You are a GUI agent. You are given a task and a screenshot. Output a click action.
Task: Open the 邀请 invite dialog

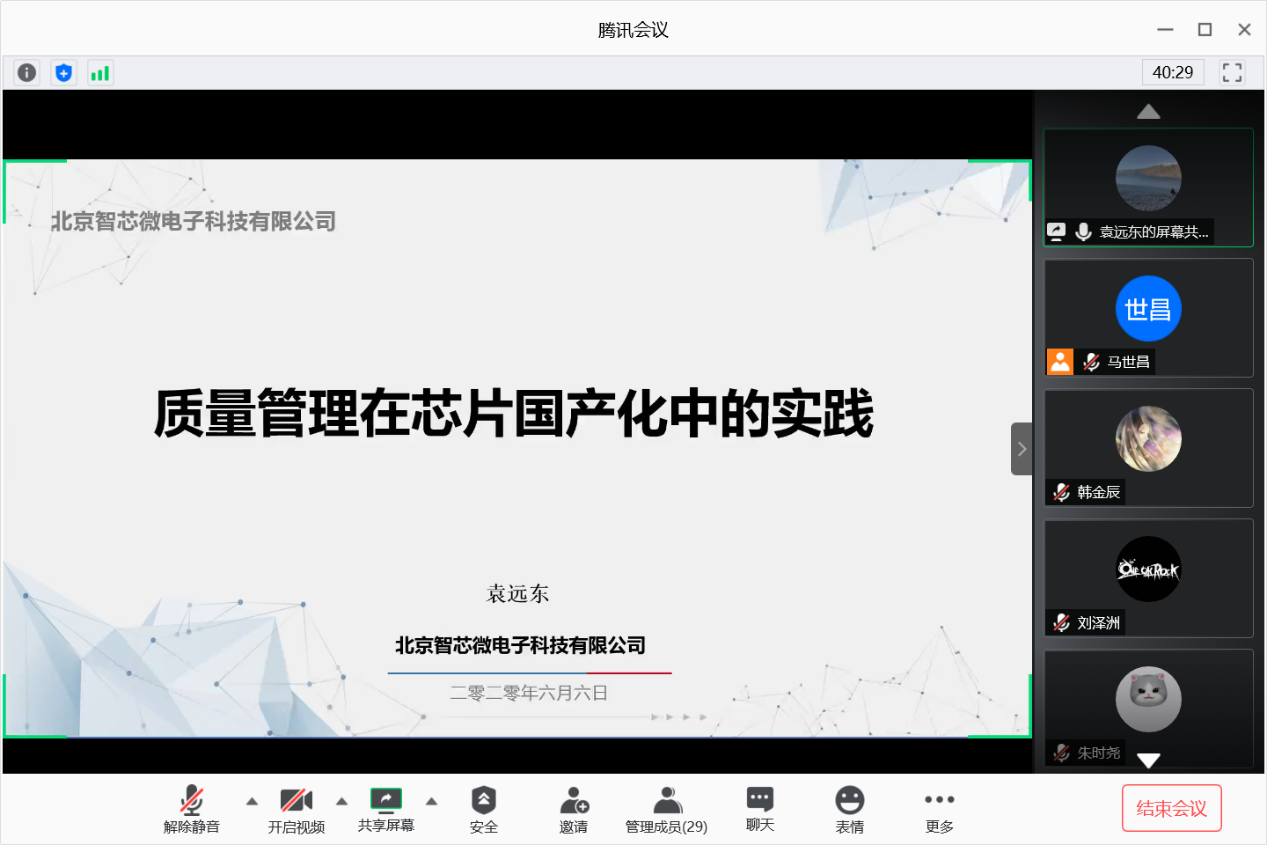coord(573,809)
